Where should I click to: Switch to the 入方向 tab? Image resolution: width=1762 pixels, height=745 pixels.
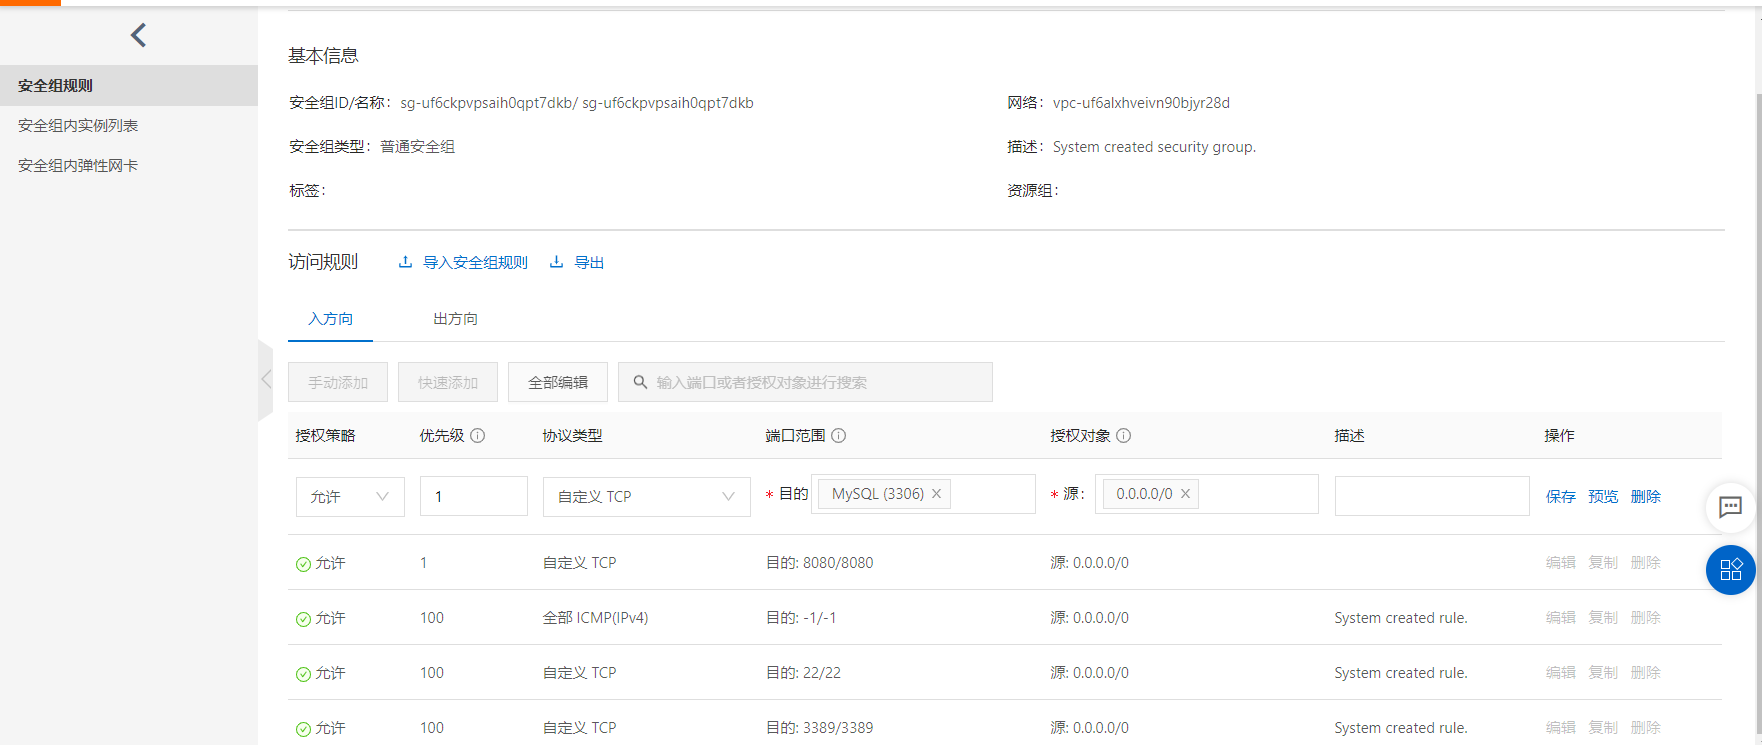330,319
